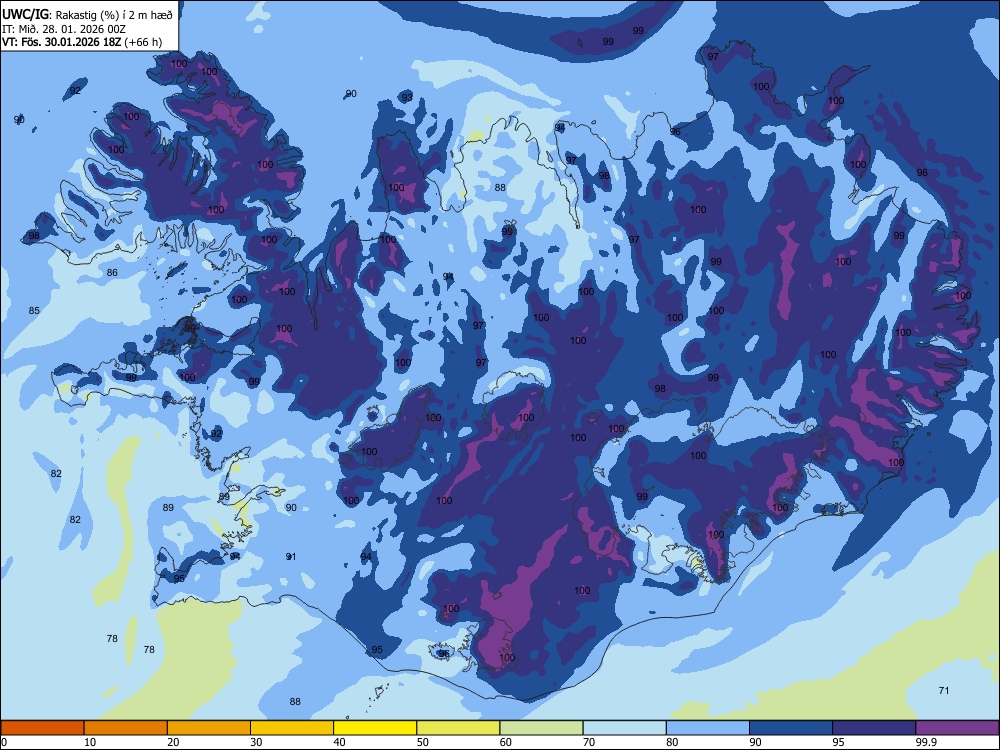Click the '93' humidity value on the map

click(x=407, y=98)
